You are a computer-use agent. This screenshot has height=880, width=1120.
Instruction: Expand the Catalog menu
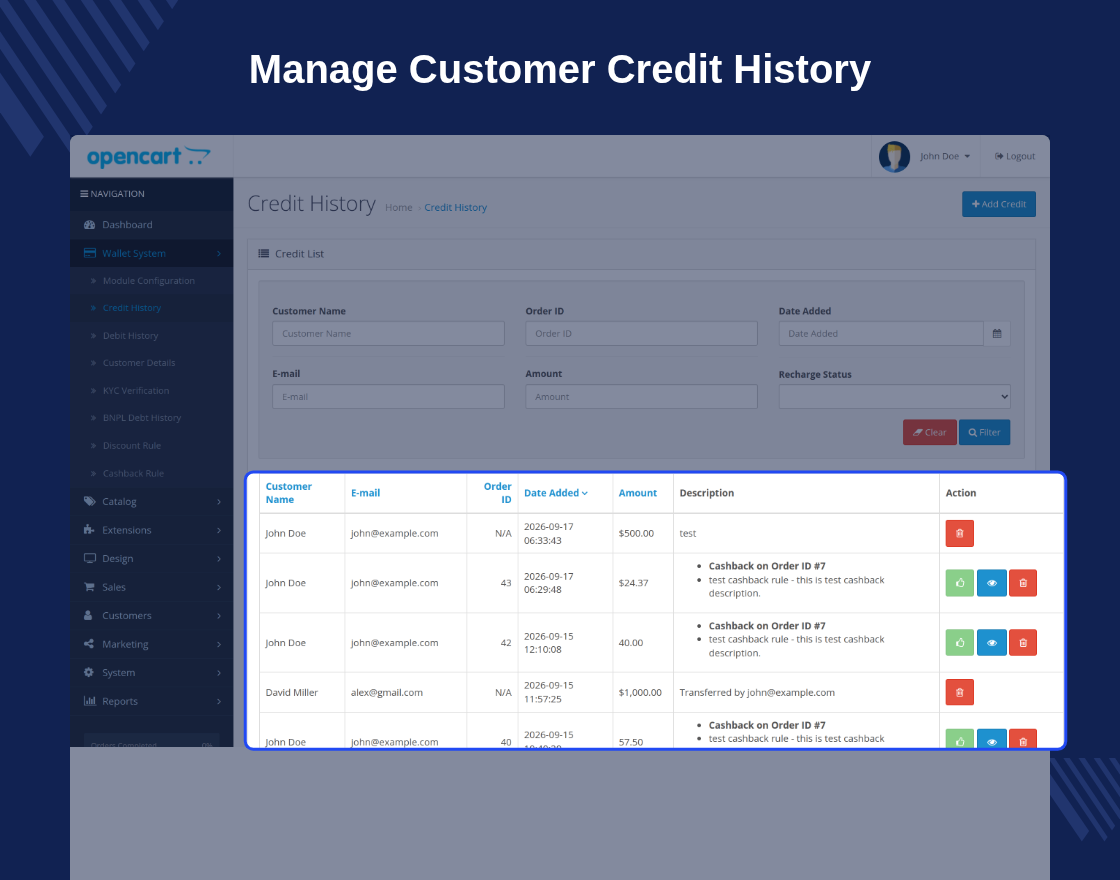151,501
